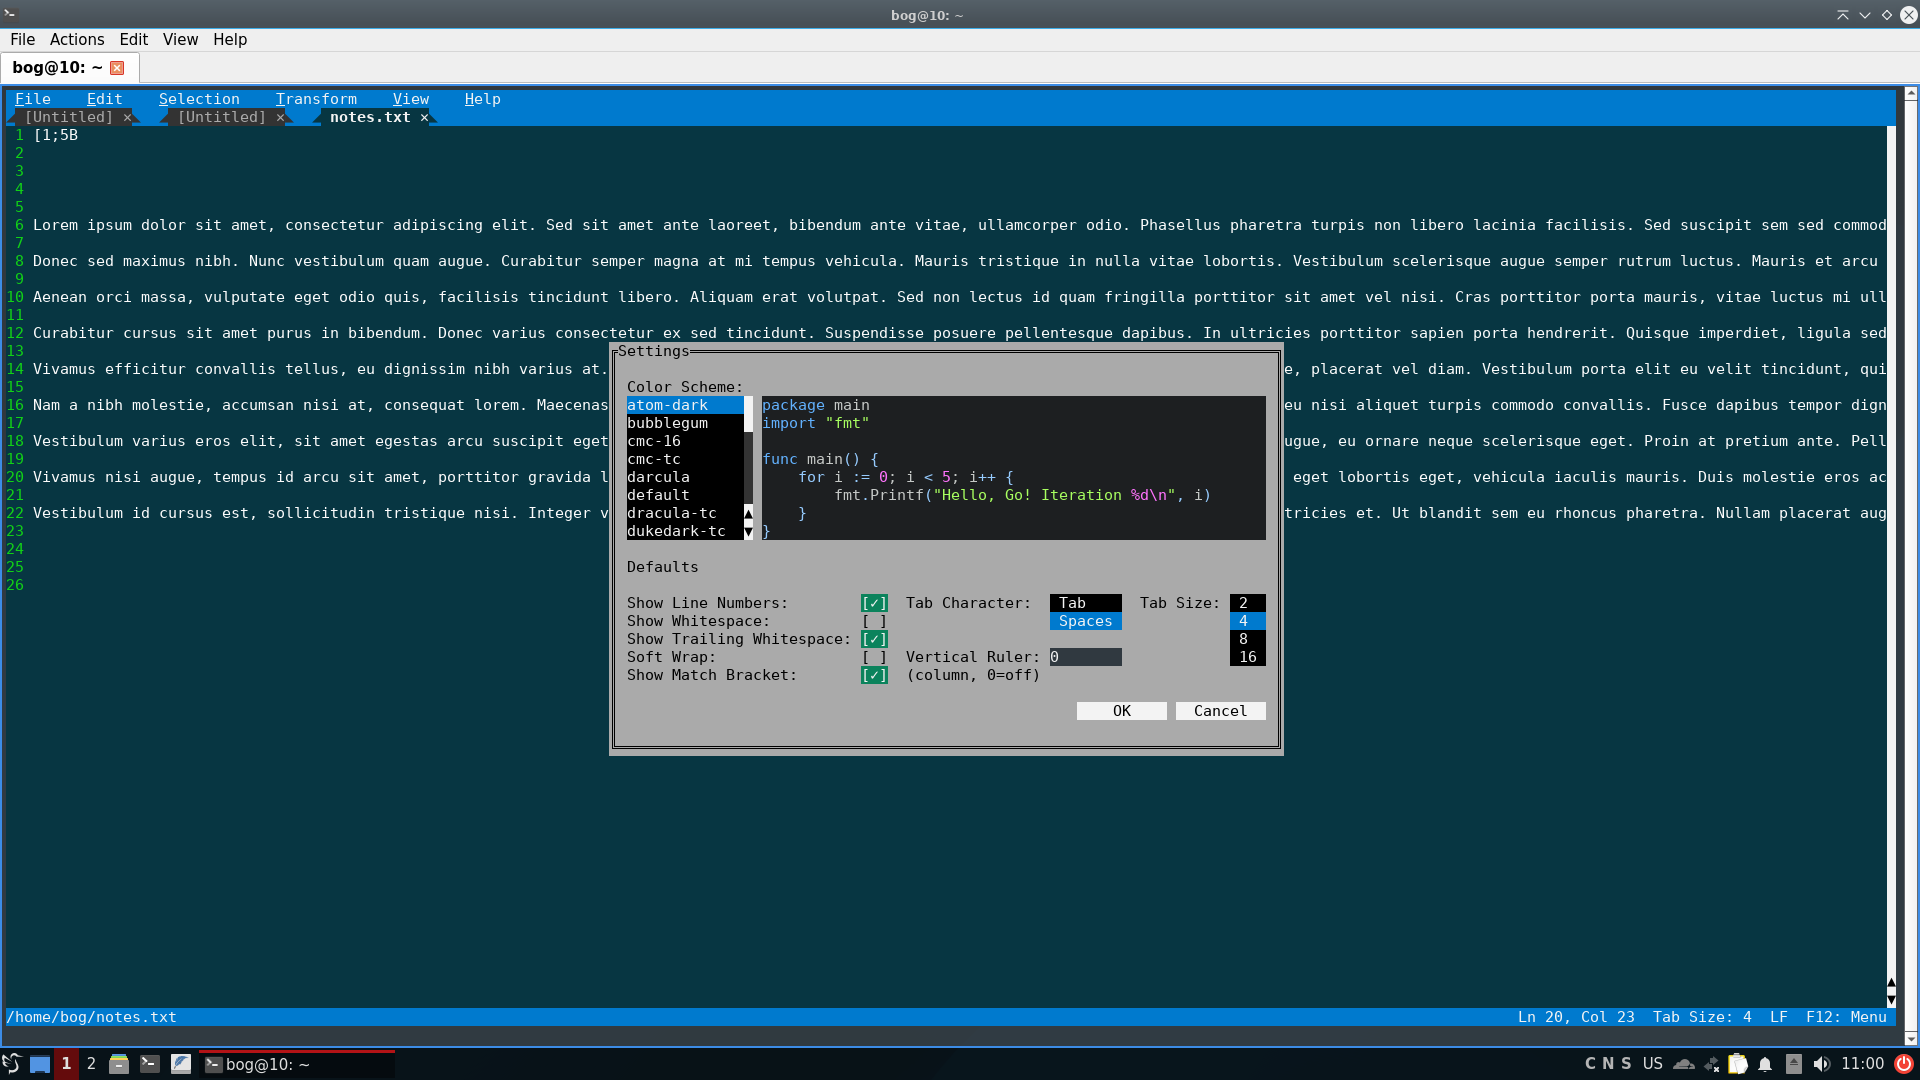Click the US keyboard layout indicator
1920x1080 pixels.
click(x=1653, y=1064)
